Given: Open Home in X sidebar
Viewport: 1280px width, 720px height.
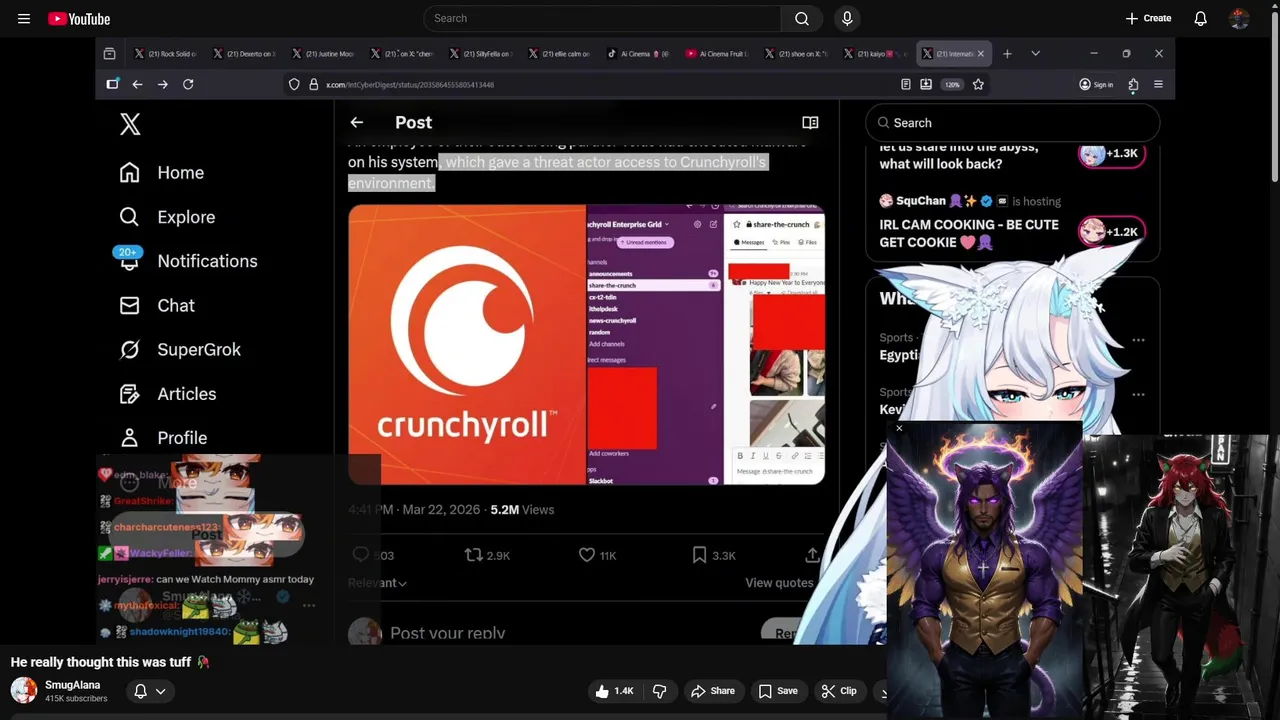Looking at the screenshot, I should [161, 173].
